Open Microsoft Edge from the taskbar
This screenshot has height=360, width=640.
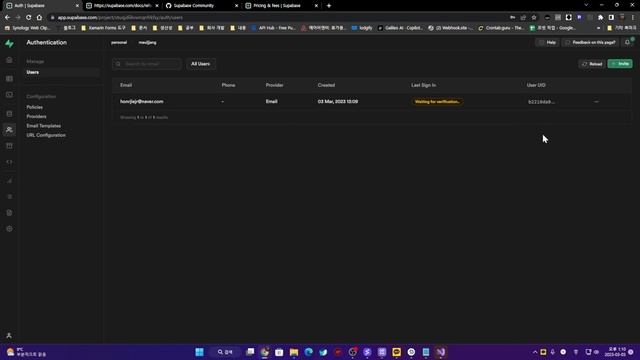tap(309, 352)
